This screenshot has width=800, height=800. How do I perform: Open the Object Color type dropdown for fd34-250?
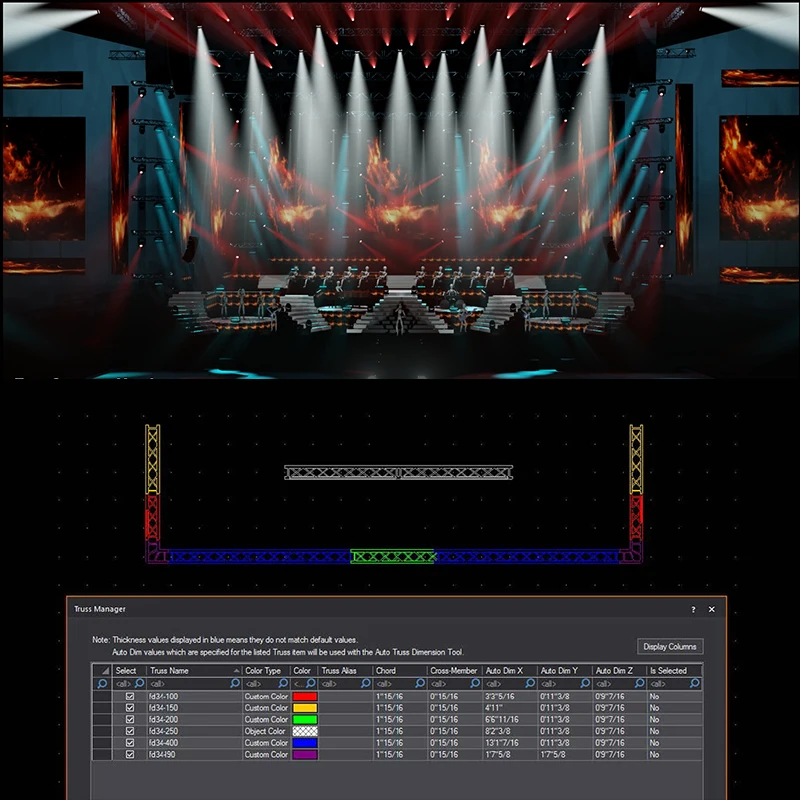266,731
